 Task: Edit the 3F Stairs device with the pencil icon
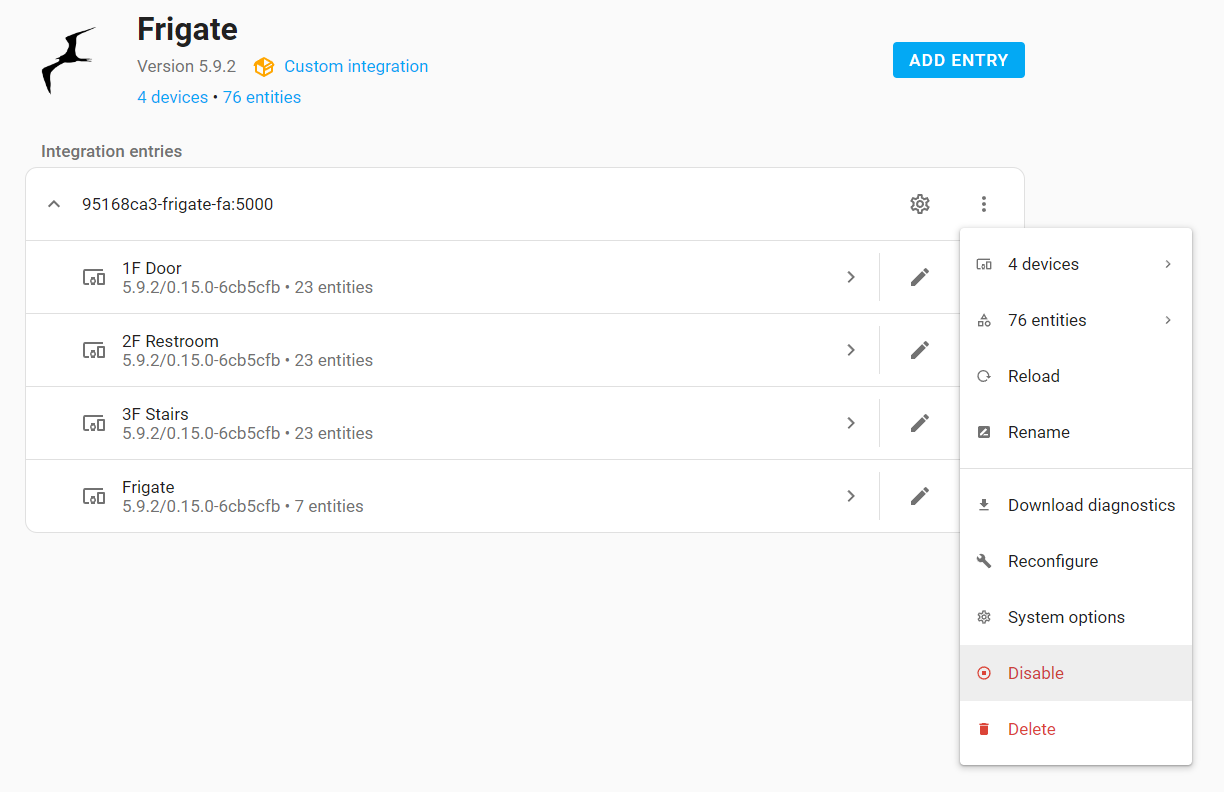click(919, 423)
